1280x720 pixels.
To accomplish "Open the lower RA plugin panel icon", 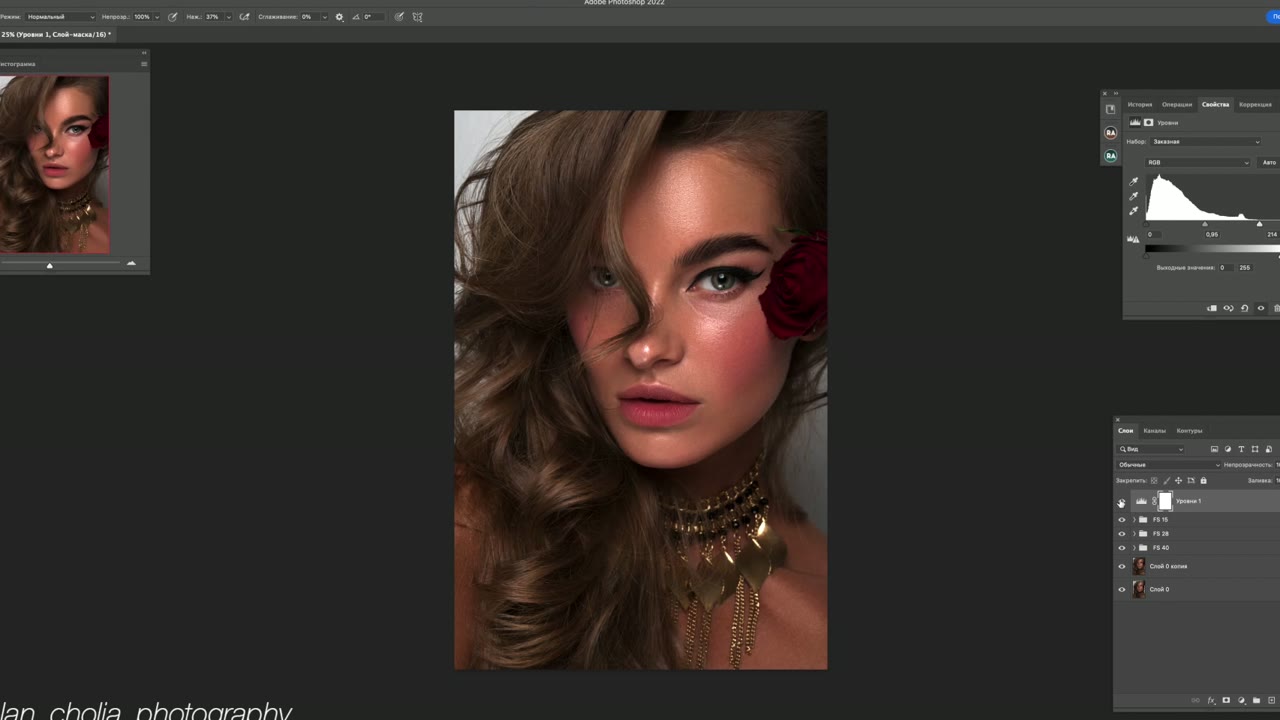I will click(x=1111, y=156).
